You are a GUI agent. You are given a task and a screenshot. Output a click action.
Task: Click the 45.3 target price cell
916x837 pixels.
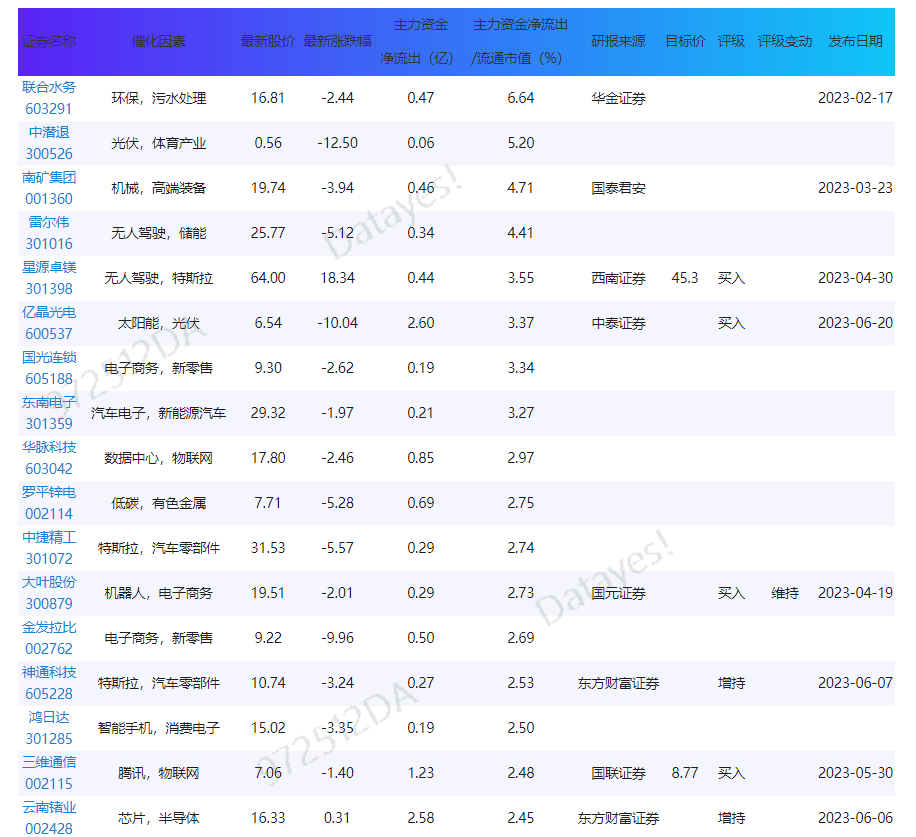[x=685, y=279]
